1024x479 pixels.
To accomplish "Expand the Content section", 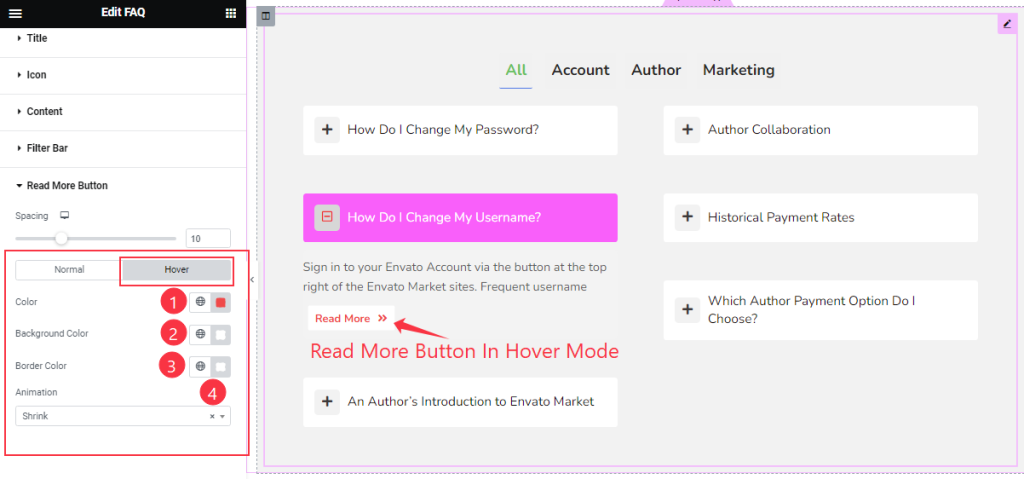I will (123, 112).
